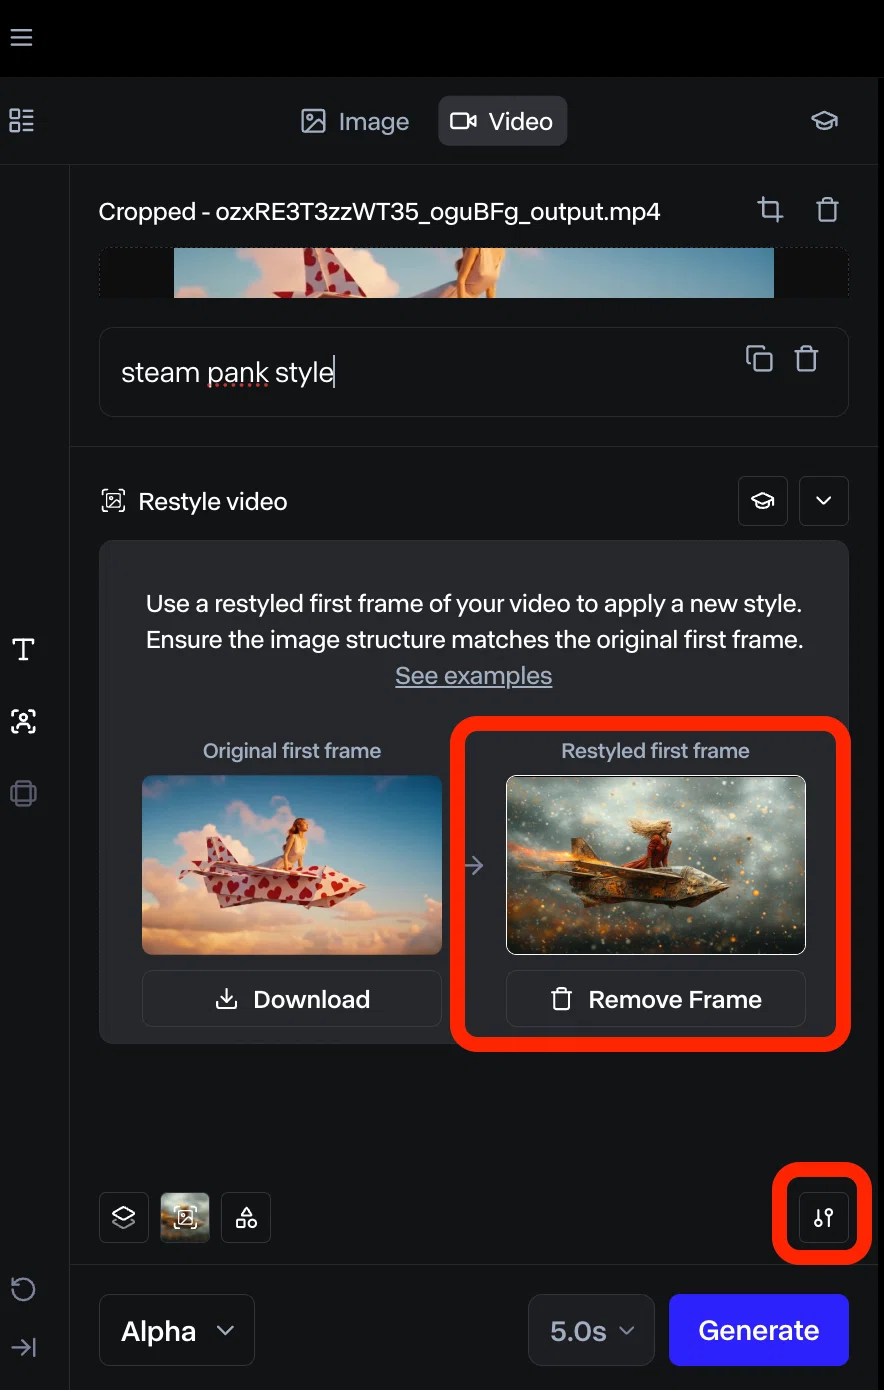Screen dimensions: 884x1390
Task: Collapse the Restyle video section
Action: click(x=824, y=501)
